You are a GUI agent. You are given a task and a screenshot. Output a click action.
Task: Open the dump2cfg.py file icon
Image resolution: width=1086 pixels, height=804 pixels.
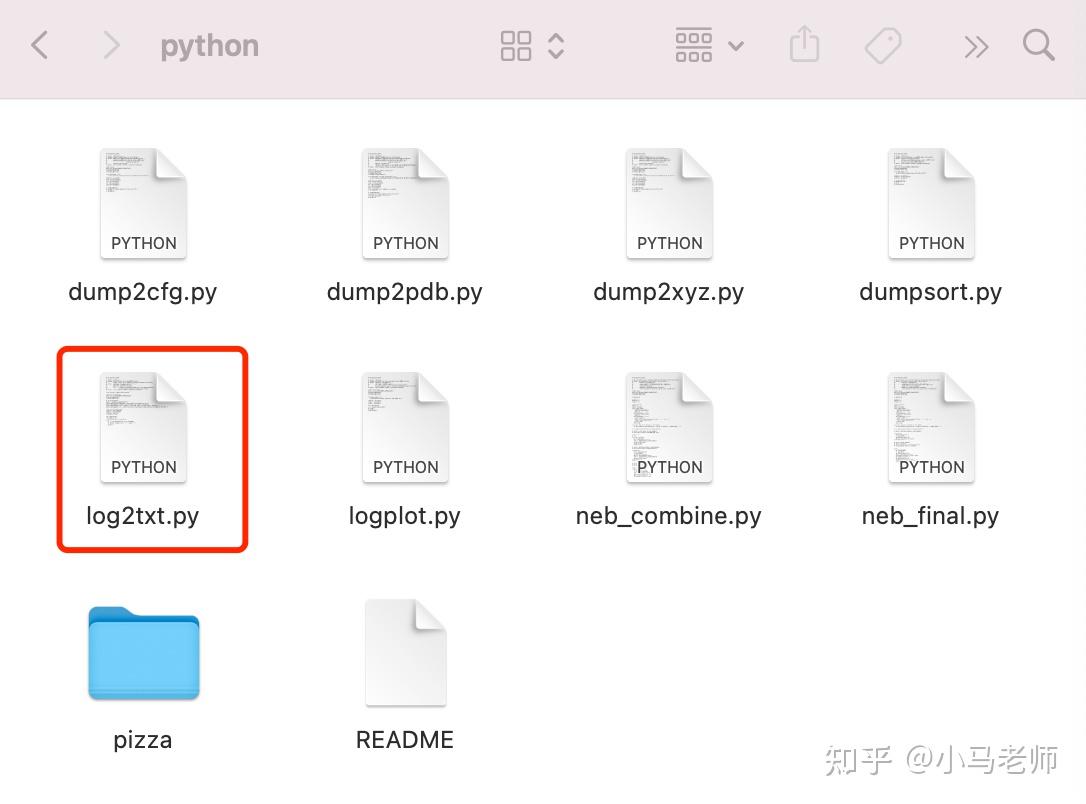pos(142,203)
